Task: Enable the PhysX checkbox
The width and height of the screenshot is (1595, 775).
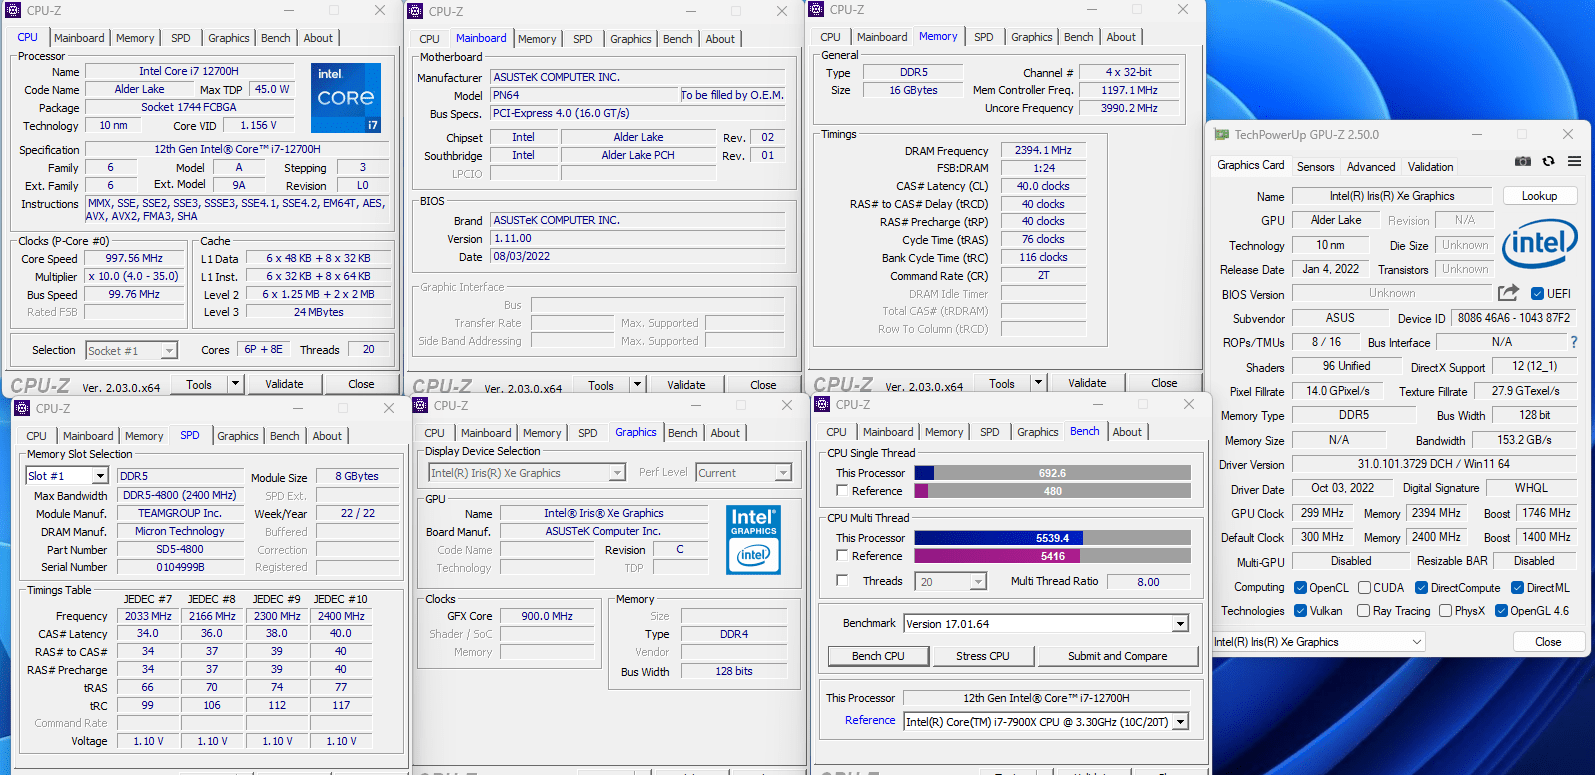Action: [1445, 611]
